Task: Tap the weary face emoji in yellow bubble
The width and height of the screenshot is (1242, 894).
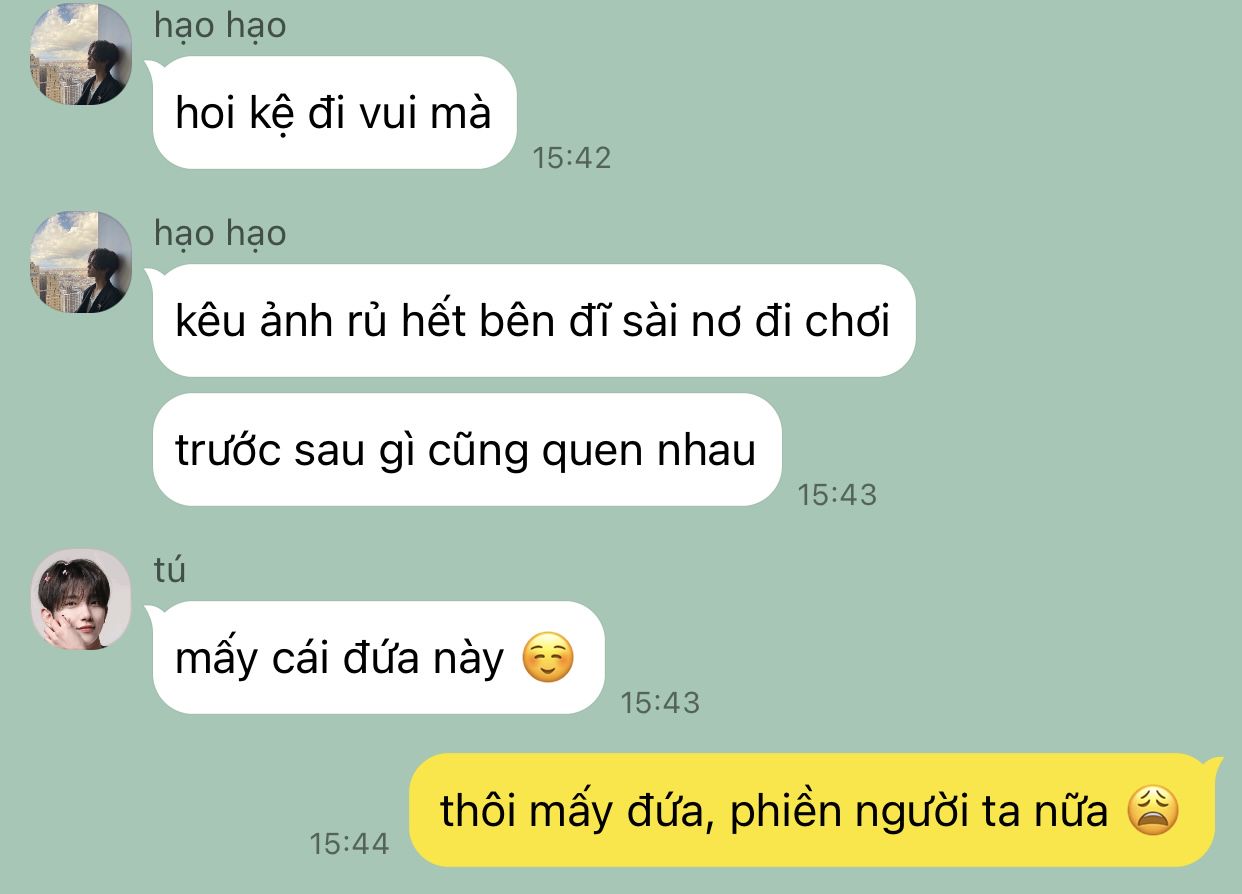Action: (1153, 811)
